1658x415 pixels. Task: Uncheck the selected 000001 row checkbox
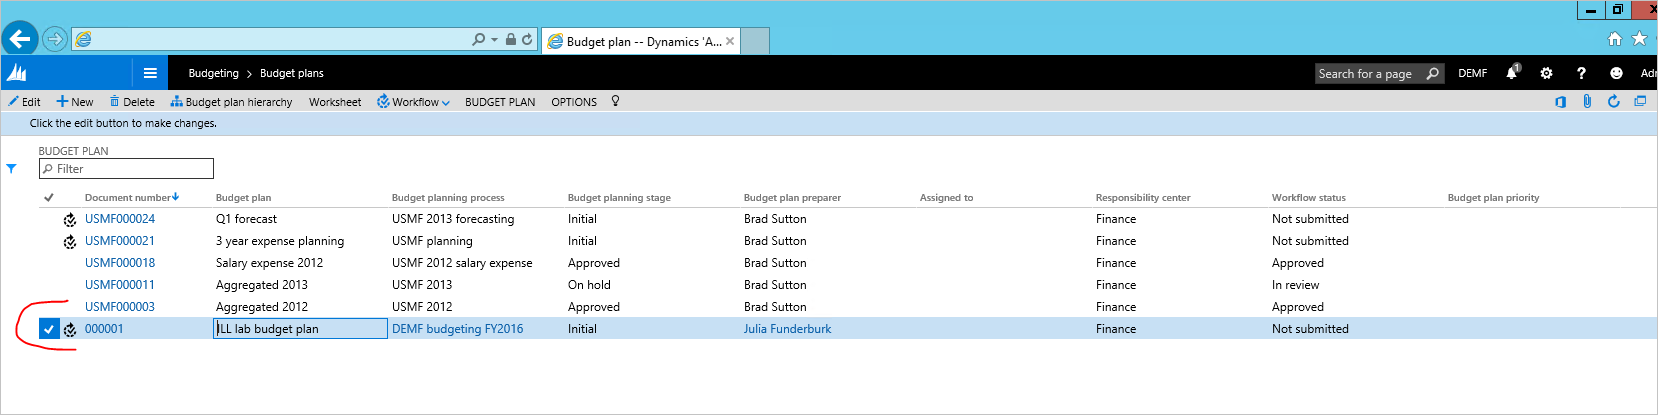pos(49,329)
